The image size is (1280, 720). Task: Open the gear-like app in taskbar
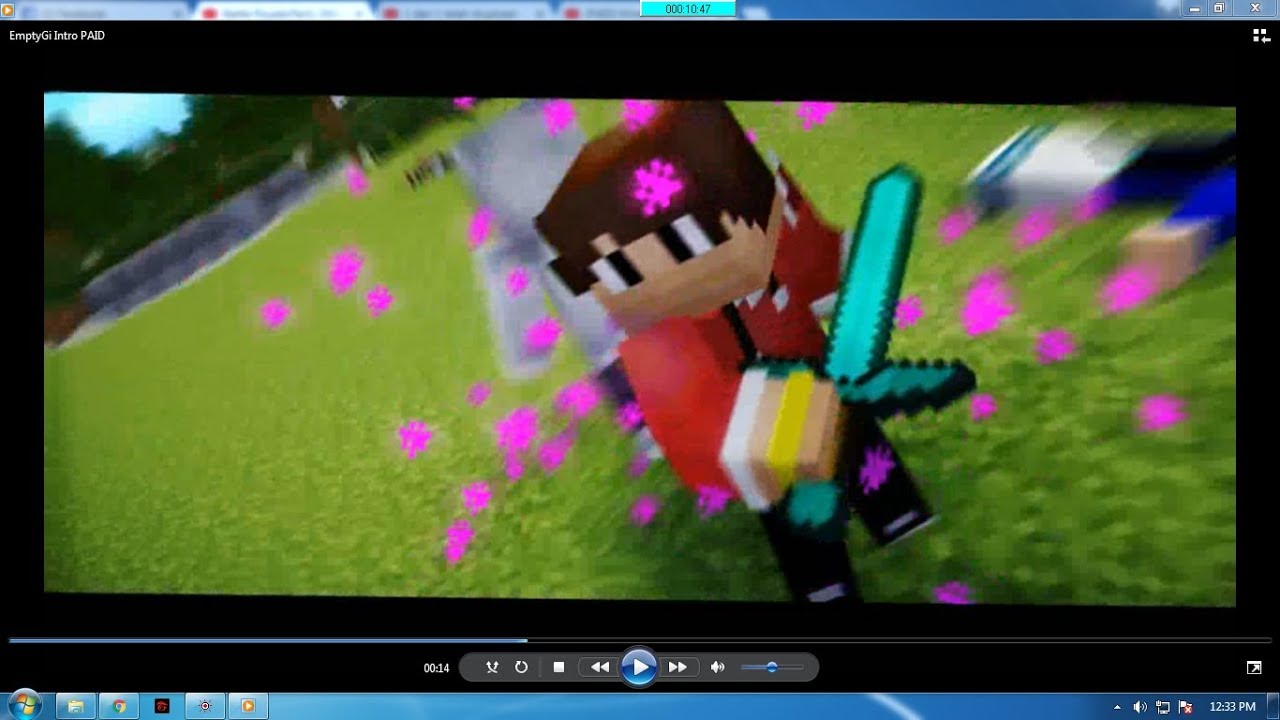205,706
